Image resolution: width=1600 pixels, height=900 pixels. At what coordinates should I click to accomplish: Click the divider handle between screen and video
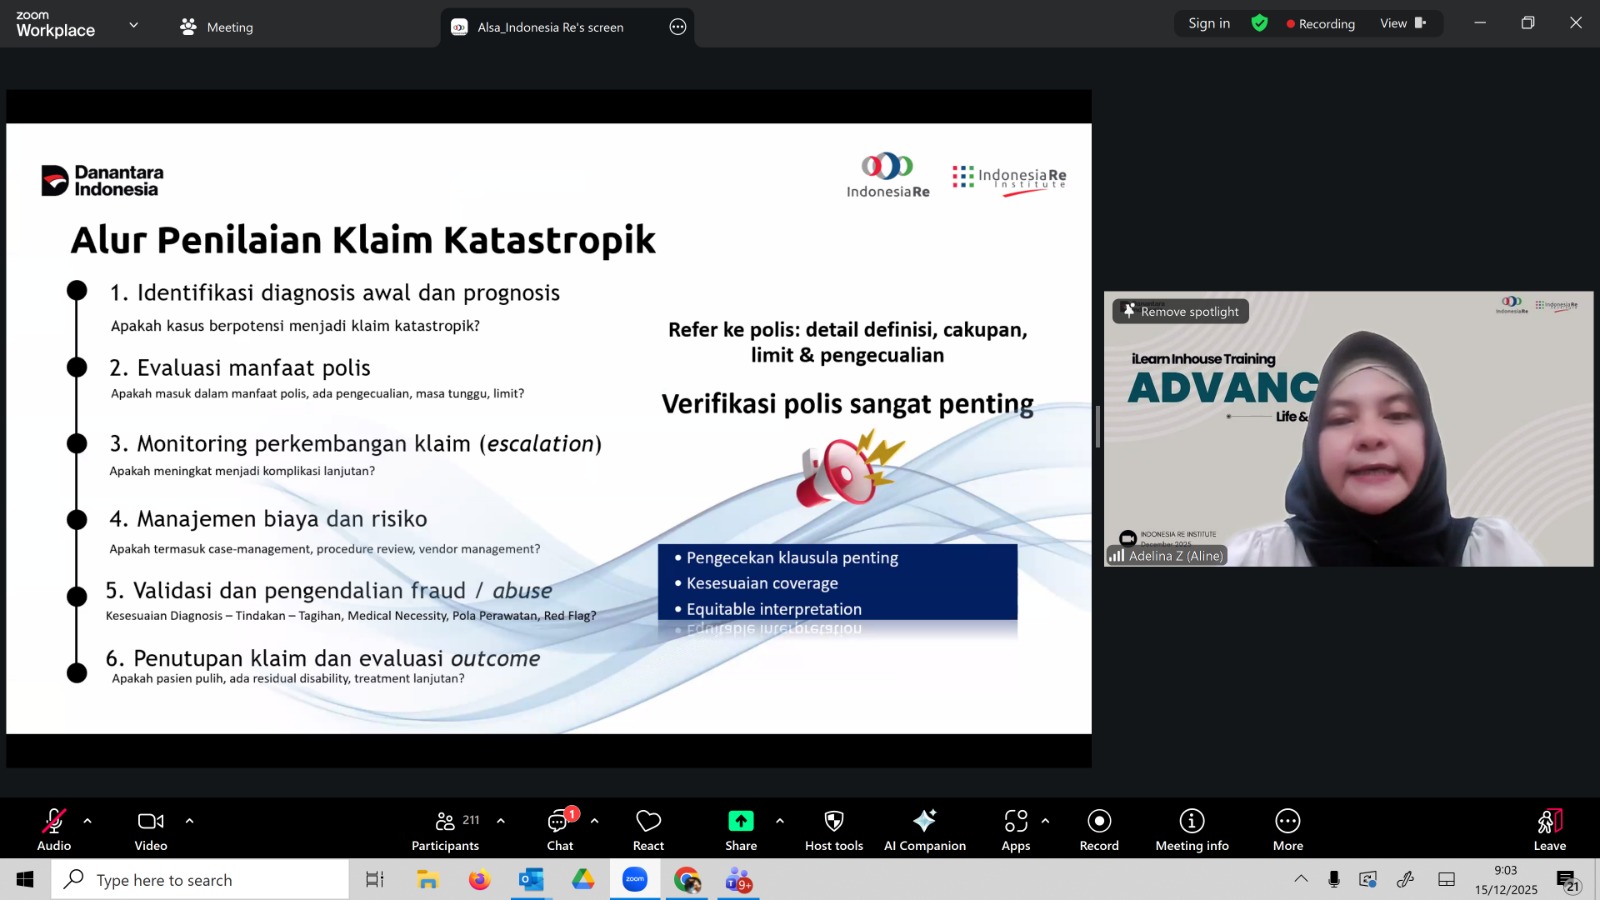[1098, 428]
